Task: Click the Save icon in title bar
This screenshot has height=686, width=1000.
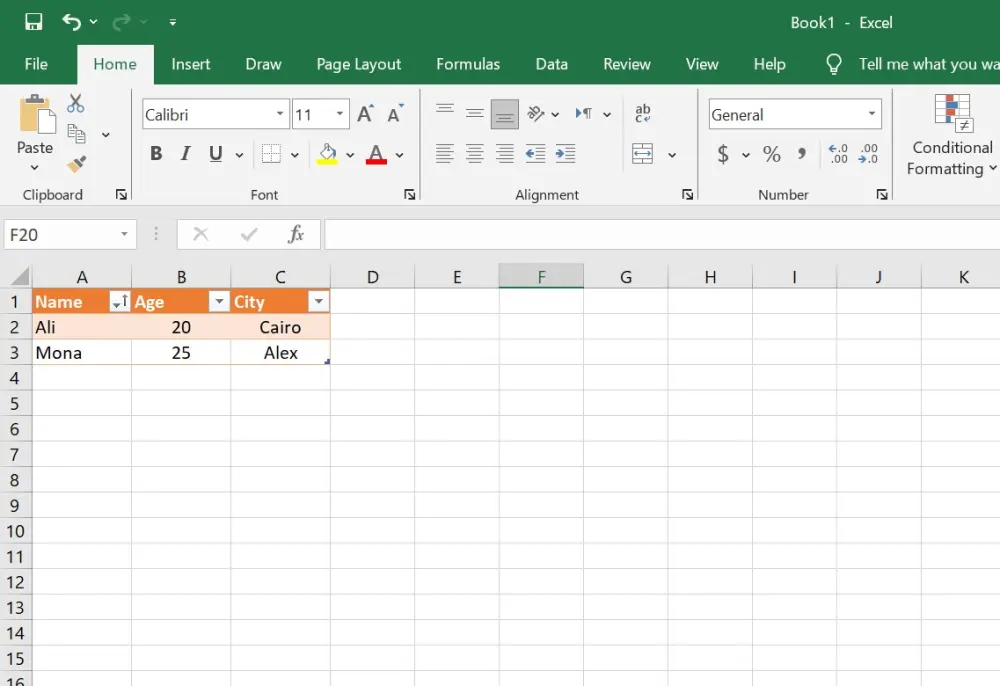Action: pyautogui.click(x=33, y=22)
